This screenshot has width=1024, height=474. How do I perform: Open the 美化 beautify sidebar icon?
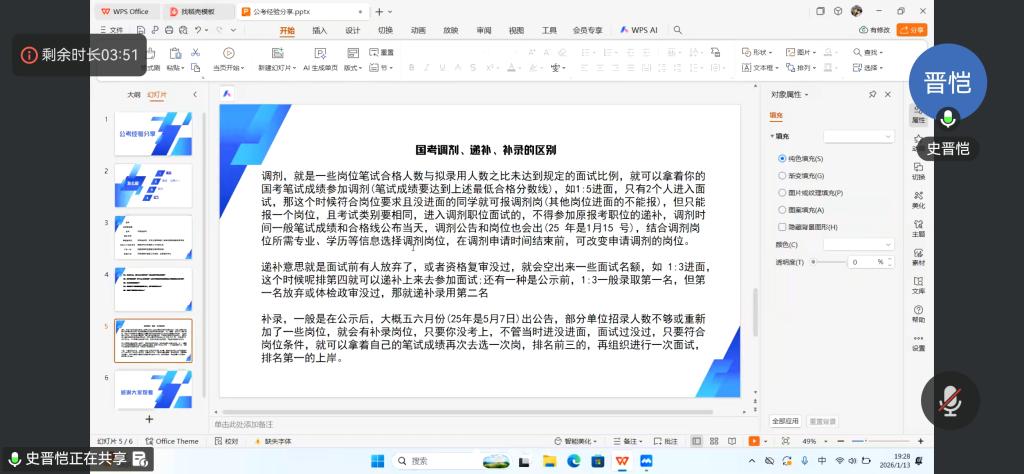918,200
